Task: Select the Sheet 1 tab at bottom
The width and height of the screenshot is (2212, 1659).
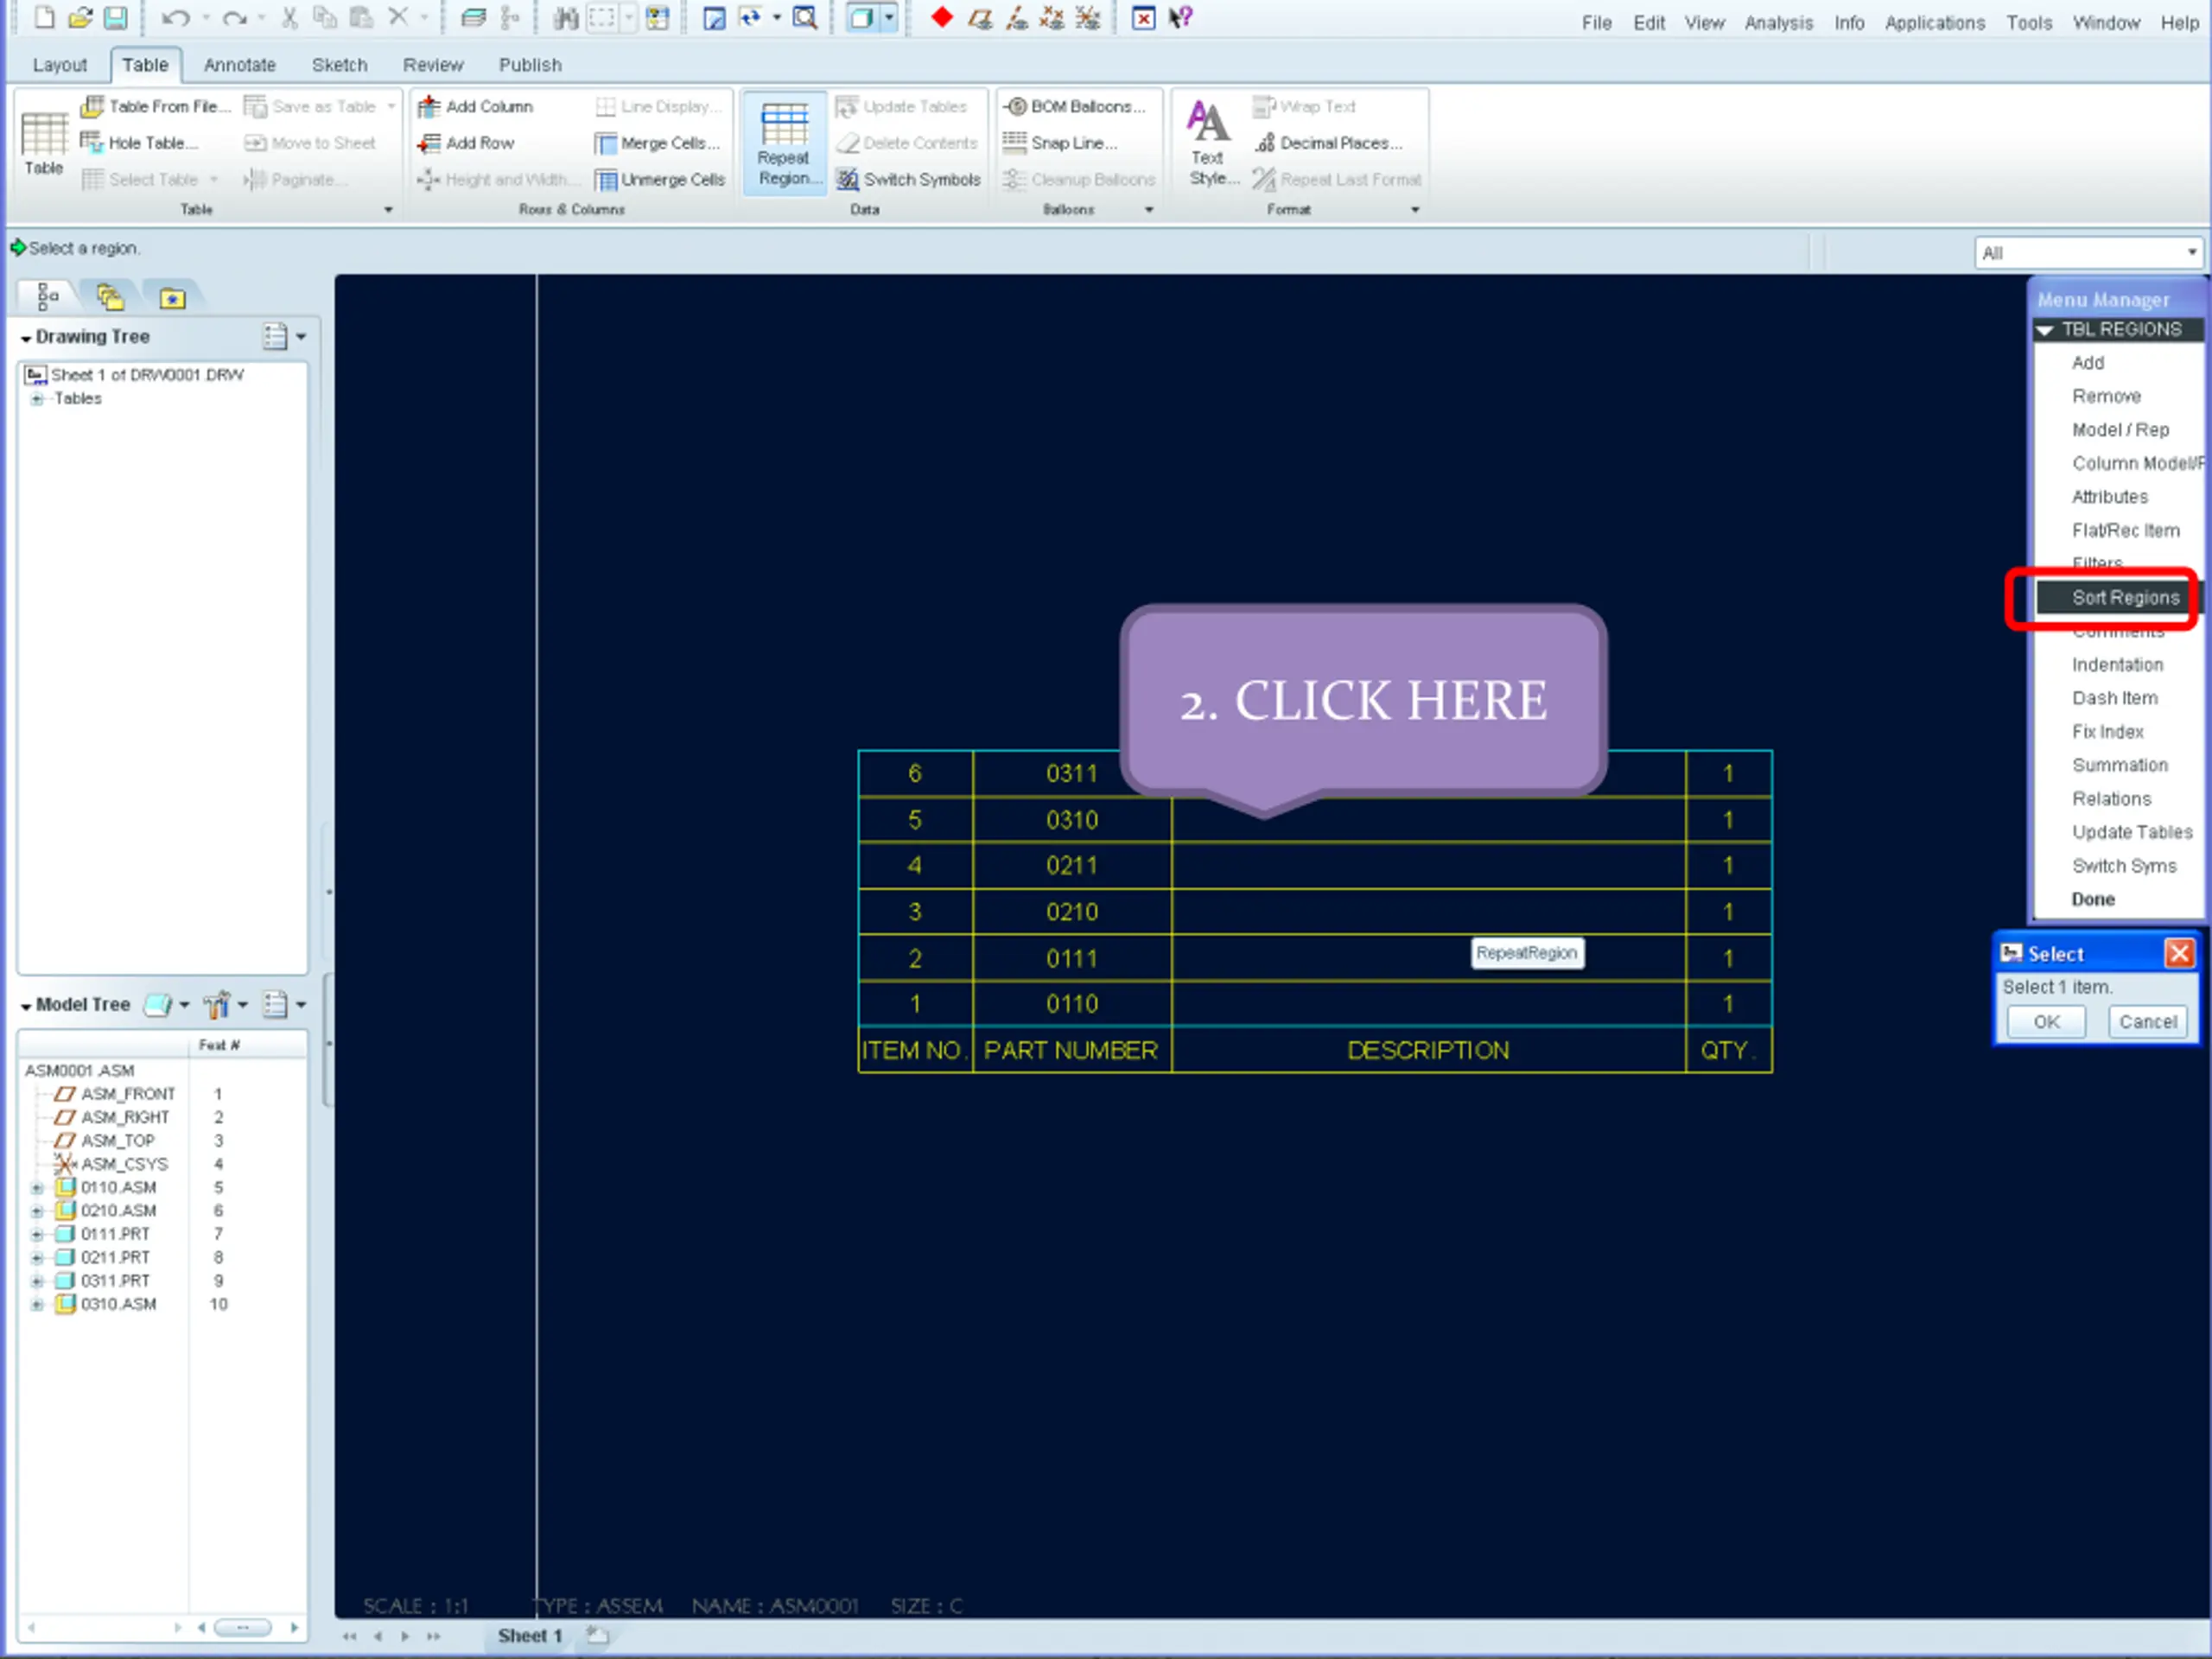Action: pyautogui.click(x=530, y=1636)
